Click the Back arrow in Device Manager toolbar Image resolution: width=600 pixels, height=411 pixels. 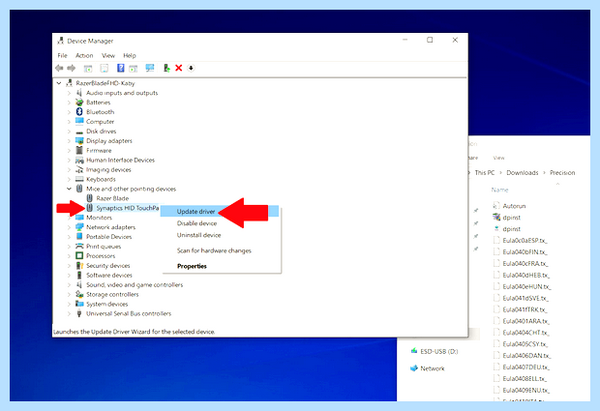pyautogui.click(x=59, y=68)
